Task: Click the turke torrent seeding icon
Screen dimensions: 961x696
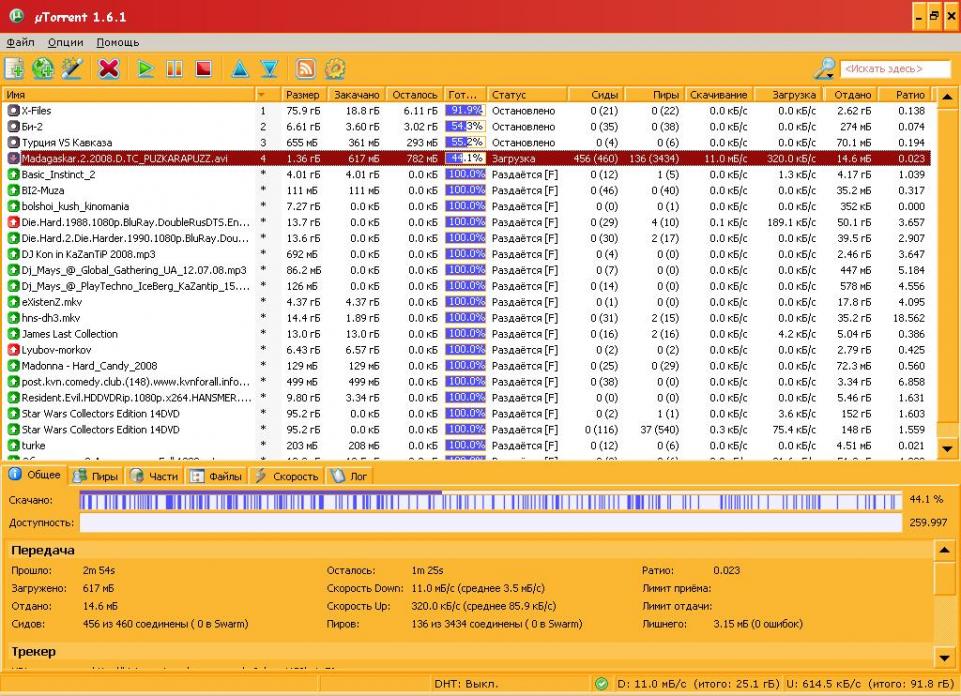Action: point(13,445)
